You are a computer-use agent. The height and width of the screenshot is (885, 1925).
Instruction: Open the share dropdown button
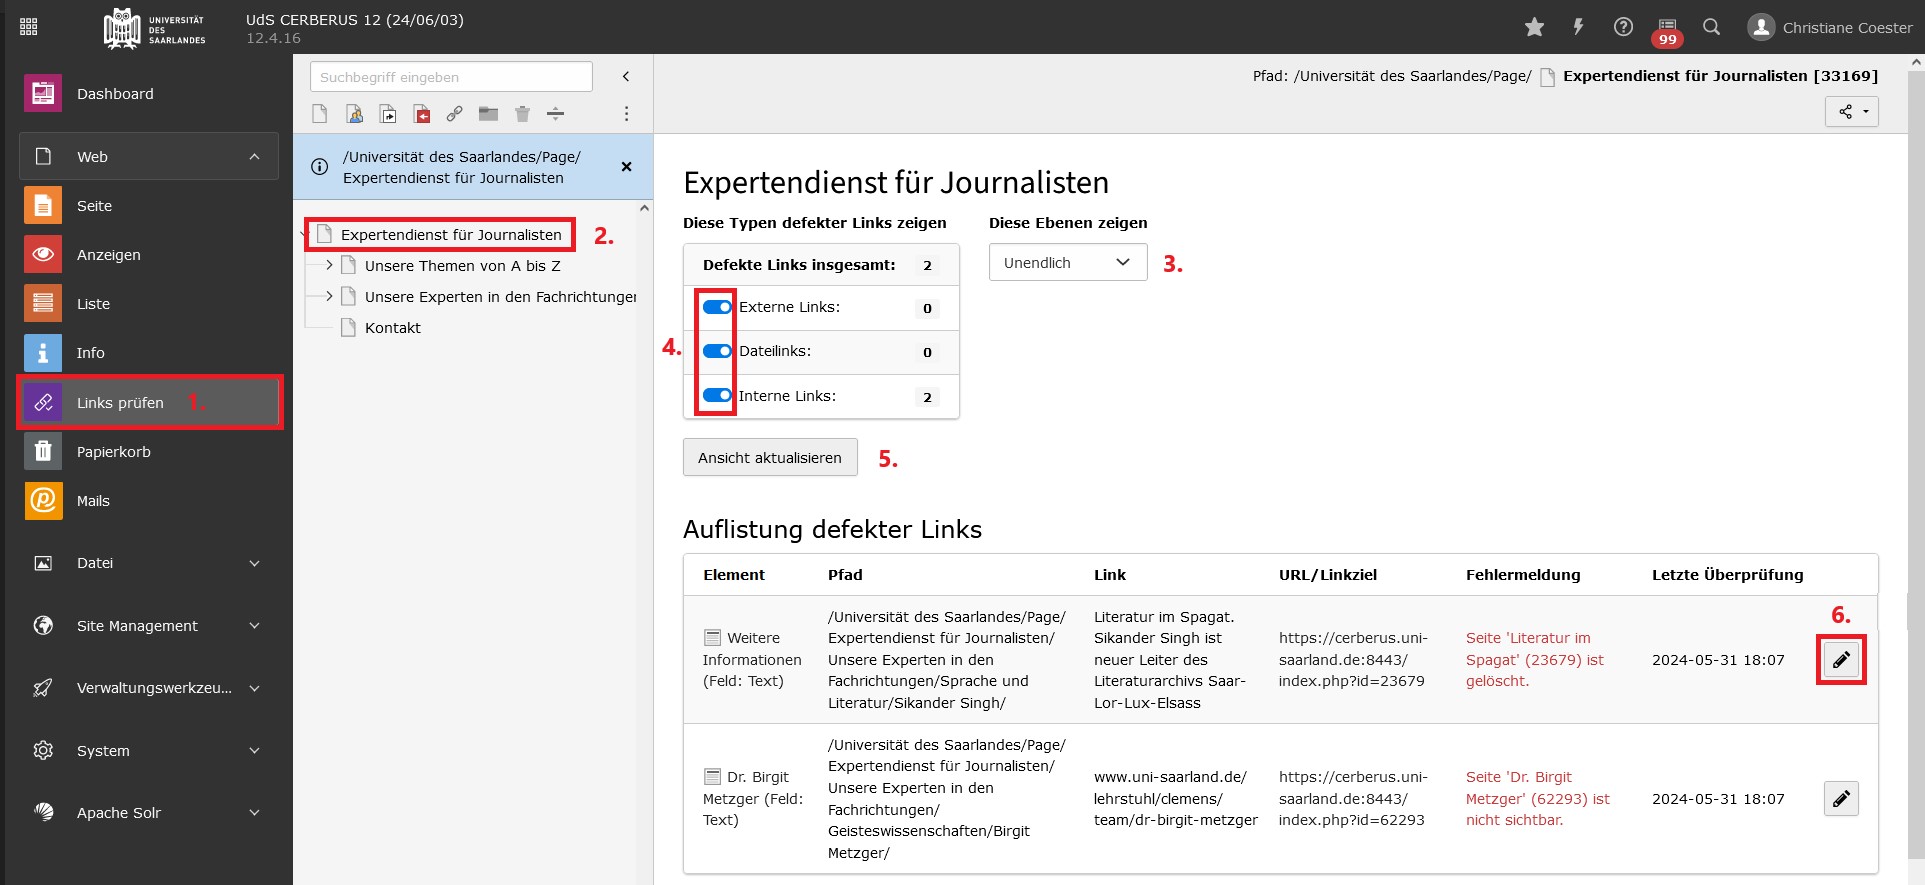(1852, 112)
